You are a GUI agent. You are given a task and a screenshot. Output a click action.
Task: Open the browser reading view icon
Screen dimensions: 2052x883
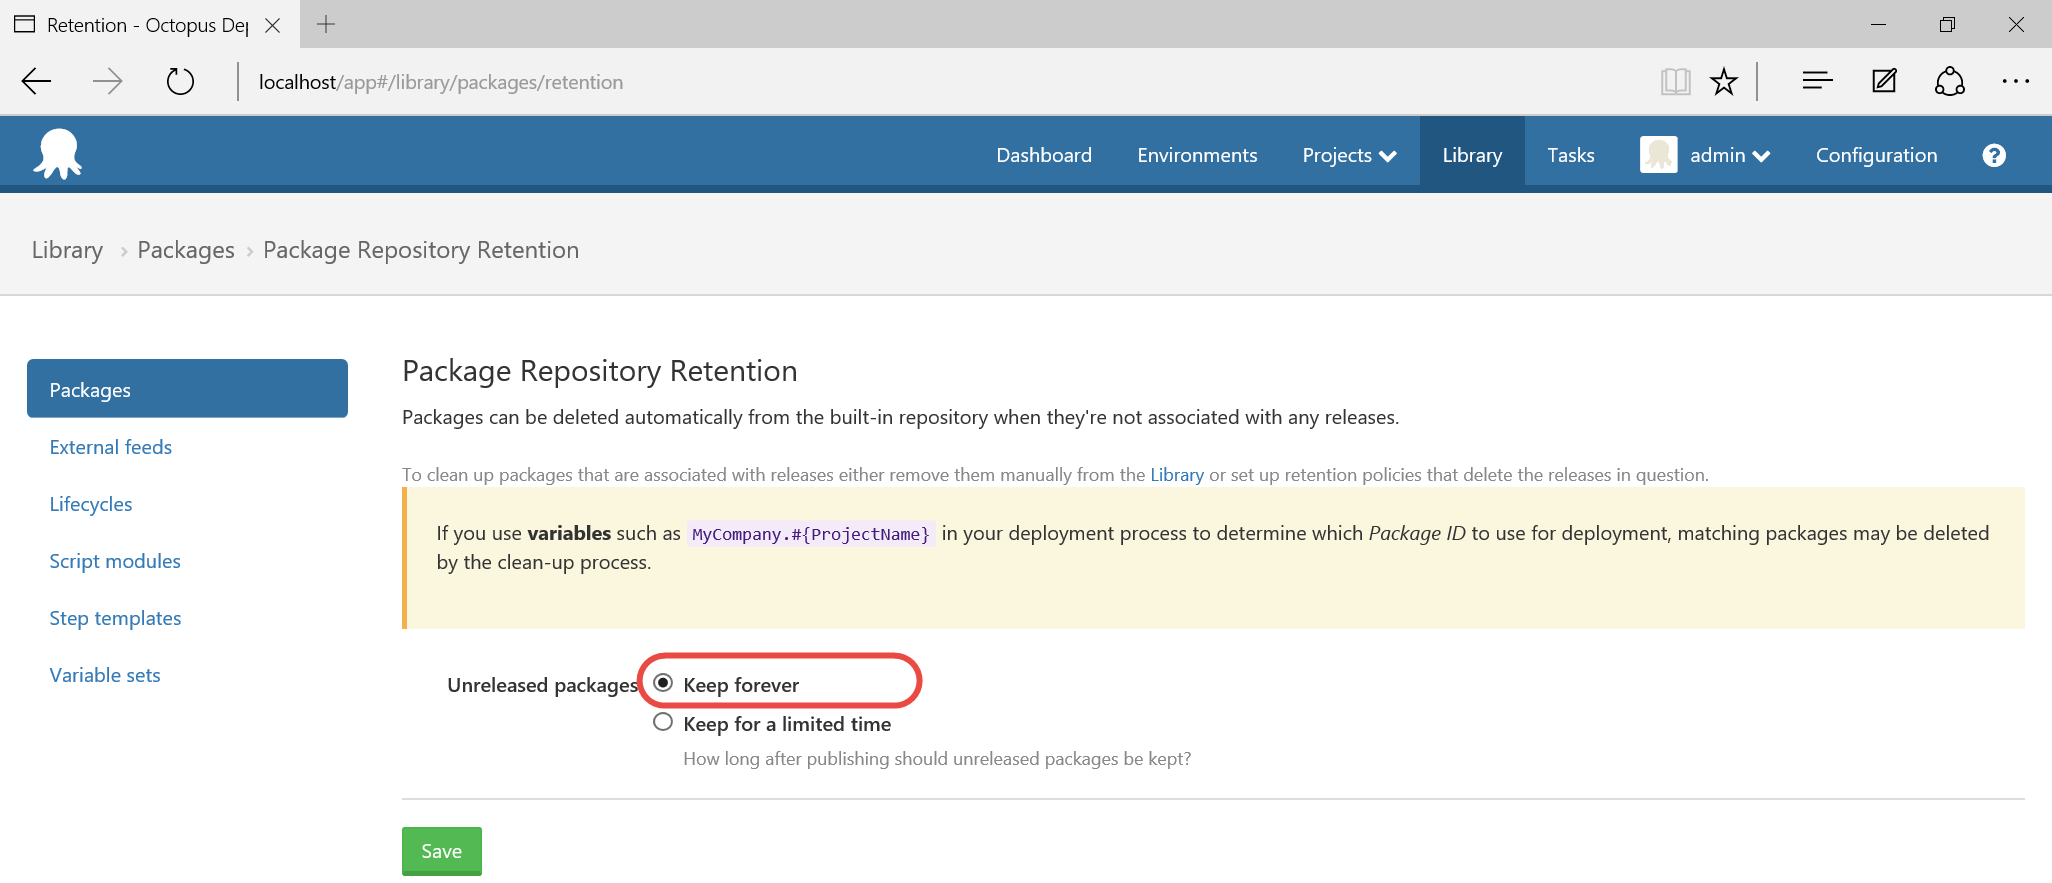coord(1675,82)
